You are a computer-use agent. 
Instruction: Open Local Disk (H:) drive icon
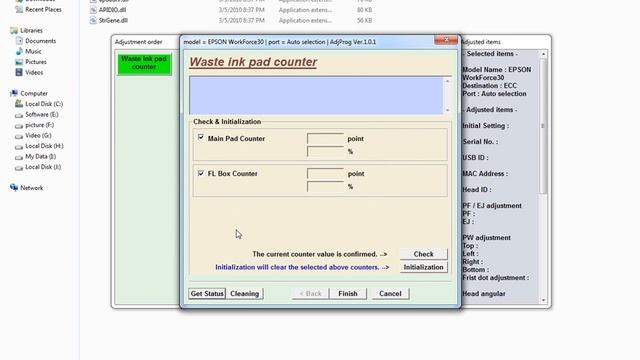click(x=19, y=146)
